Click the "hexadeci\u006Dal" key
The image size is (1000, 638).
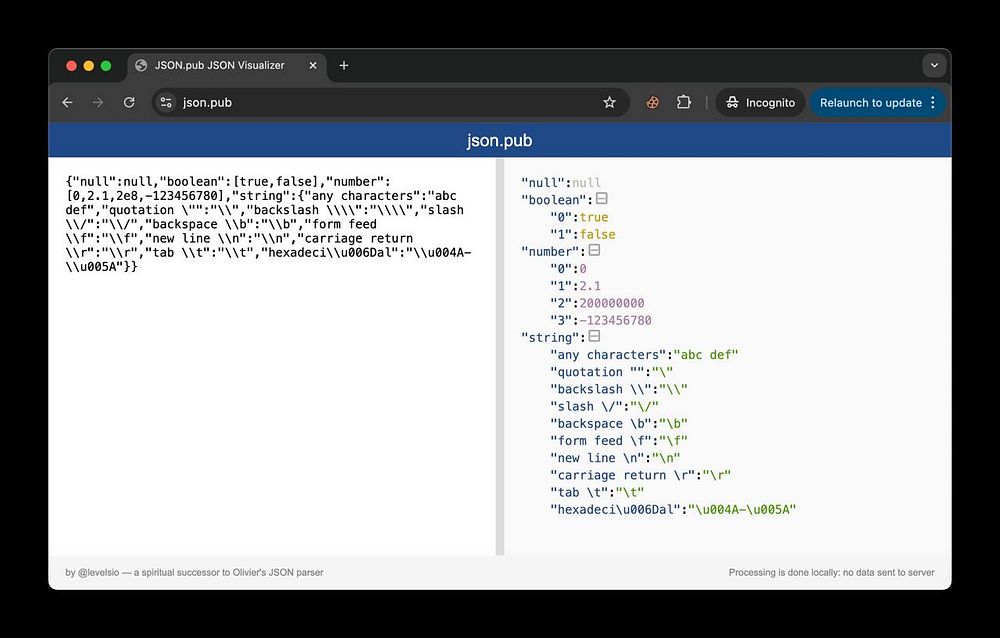(x=615, y=510)
